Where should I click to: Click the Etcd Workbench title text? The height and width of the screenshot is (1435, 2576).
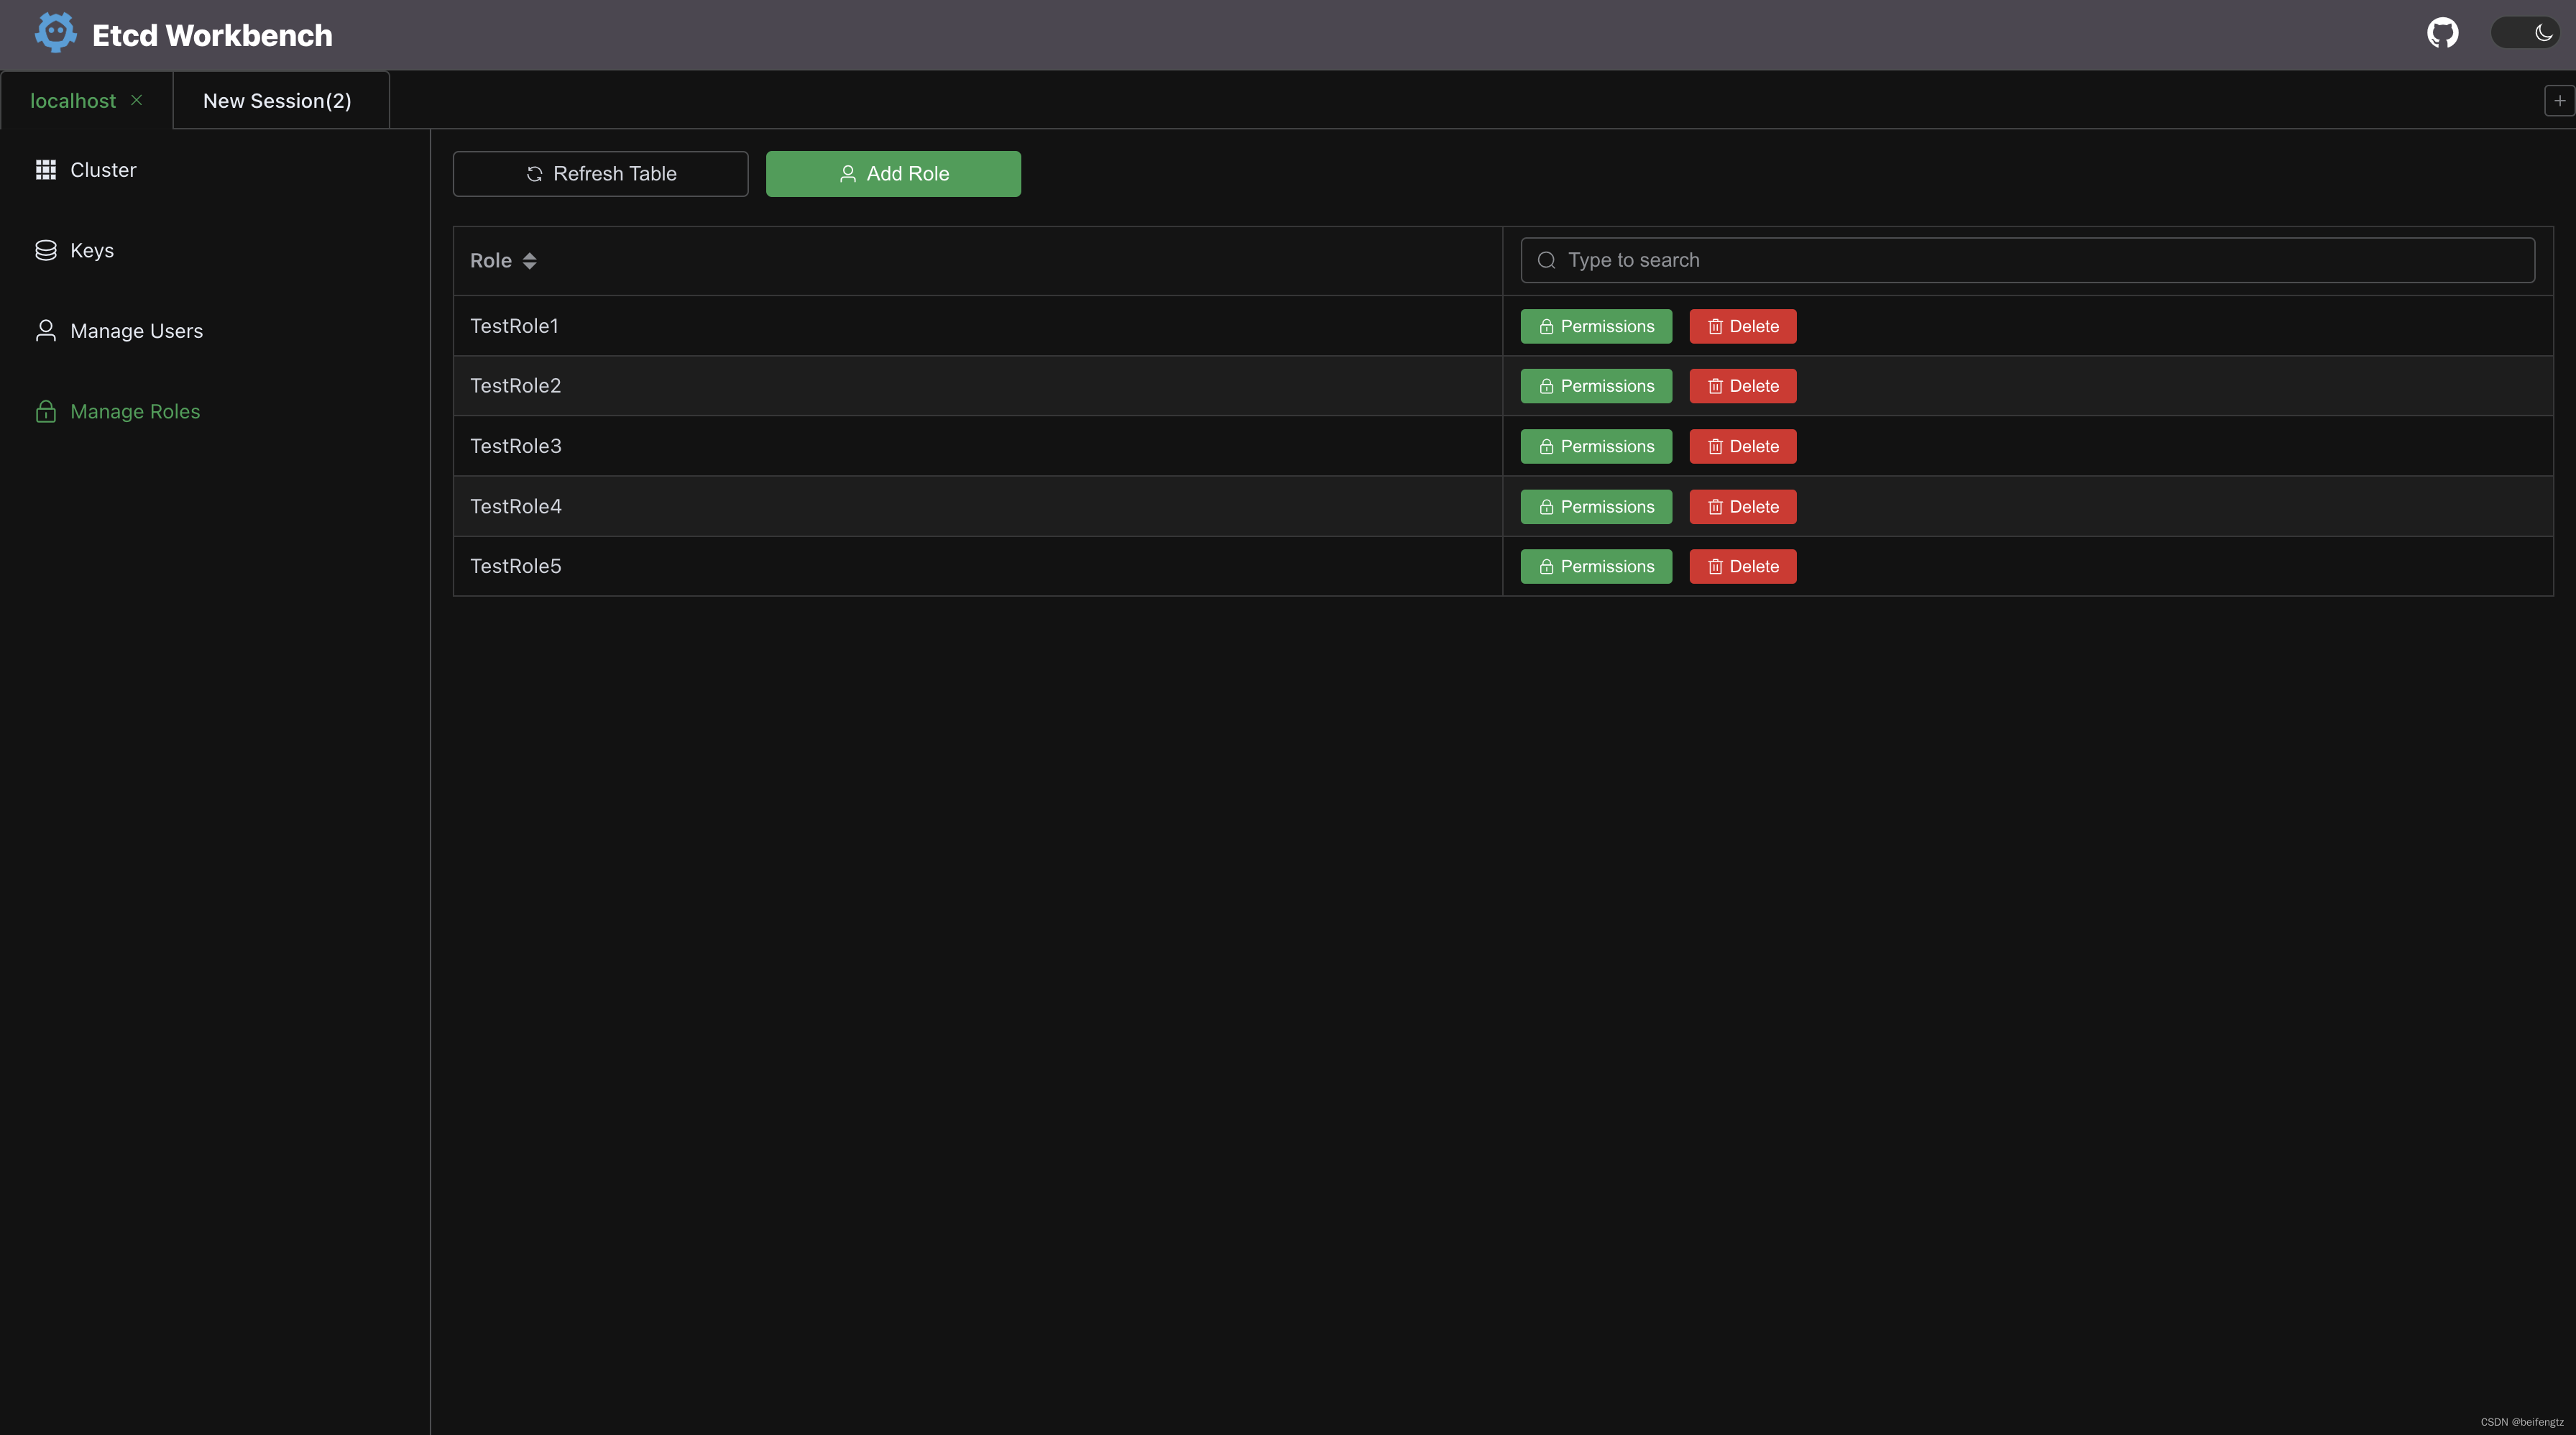pyautogui.click(x=212, y=35)
